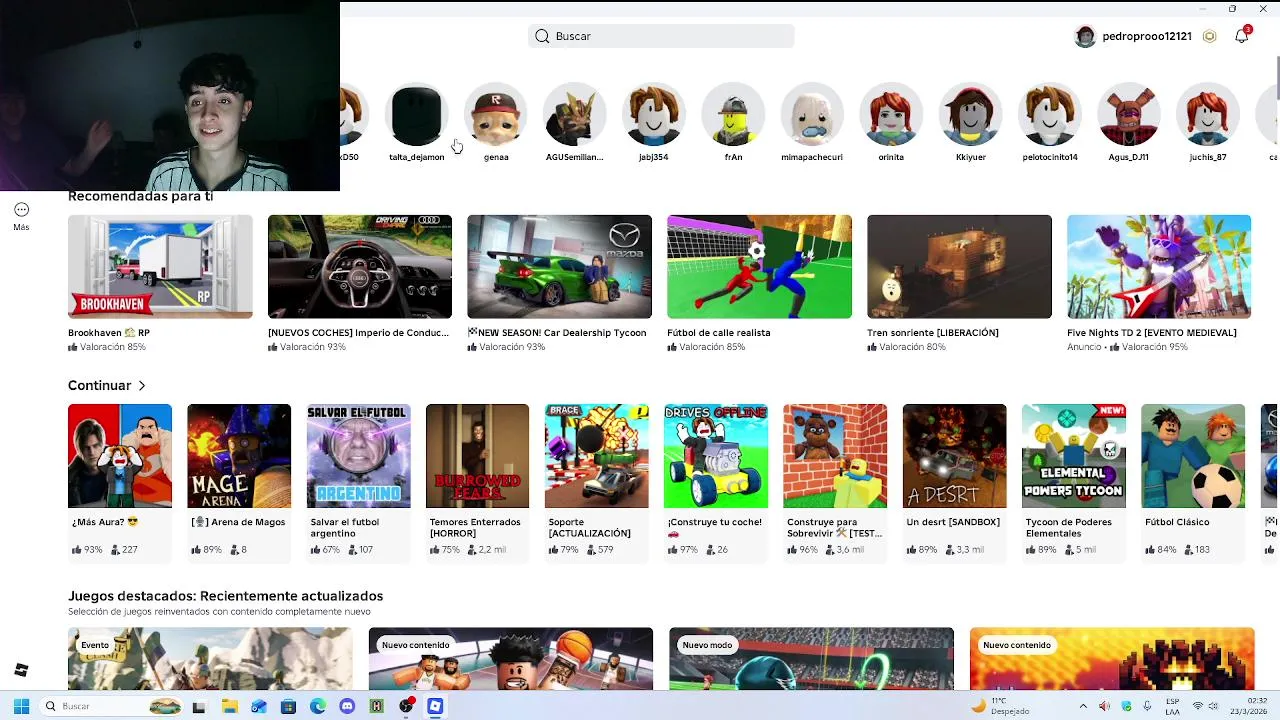Open the Outlook taskbar icon
Screen dimensions: 1280x720
pos(259,706)
